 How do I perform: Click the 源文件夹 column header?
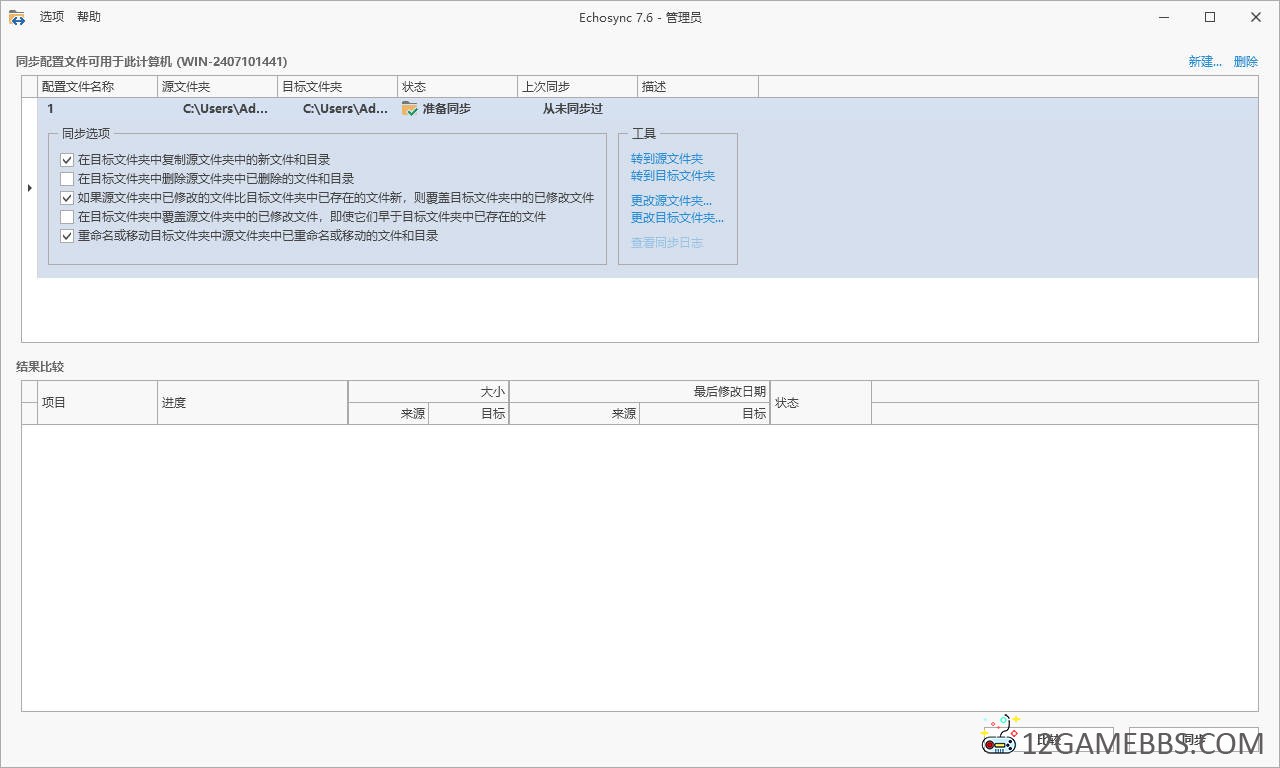217,87
